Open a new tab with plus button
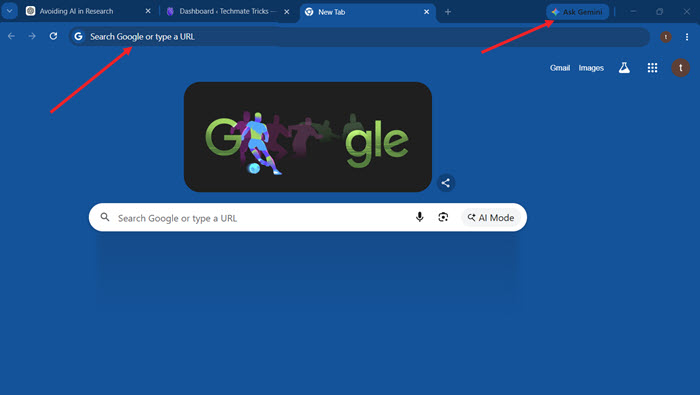This screenshot has width=700, height=395. (448, 12)
